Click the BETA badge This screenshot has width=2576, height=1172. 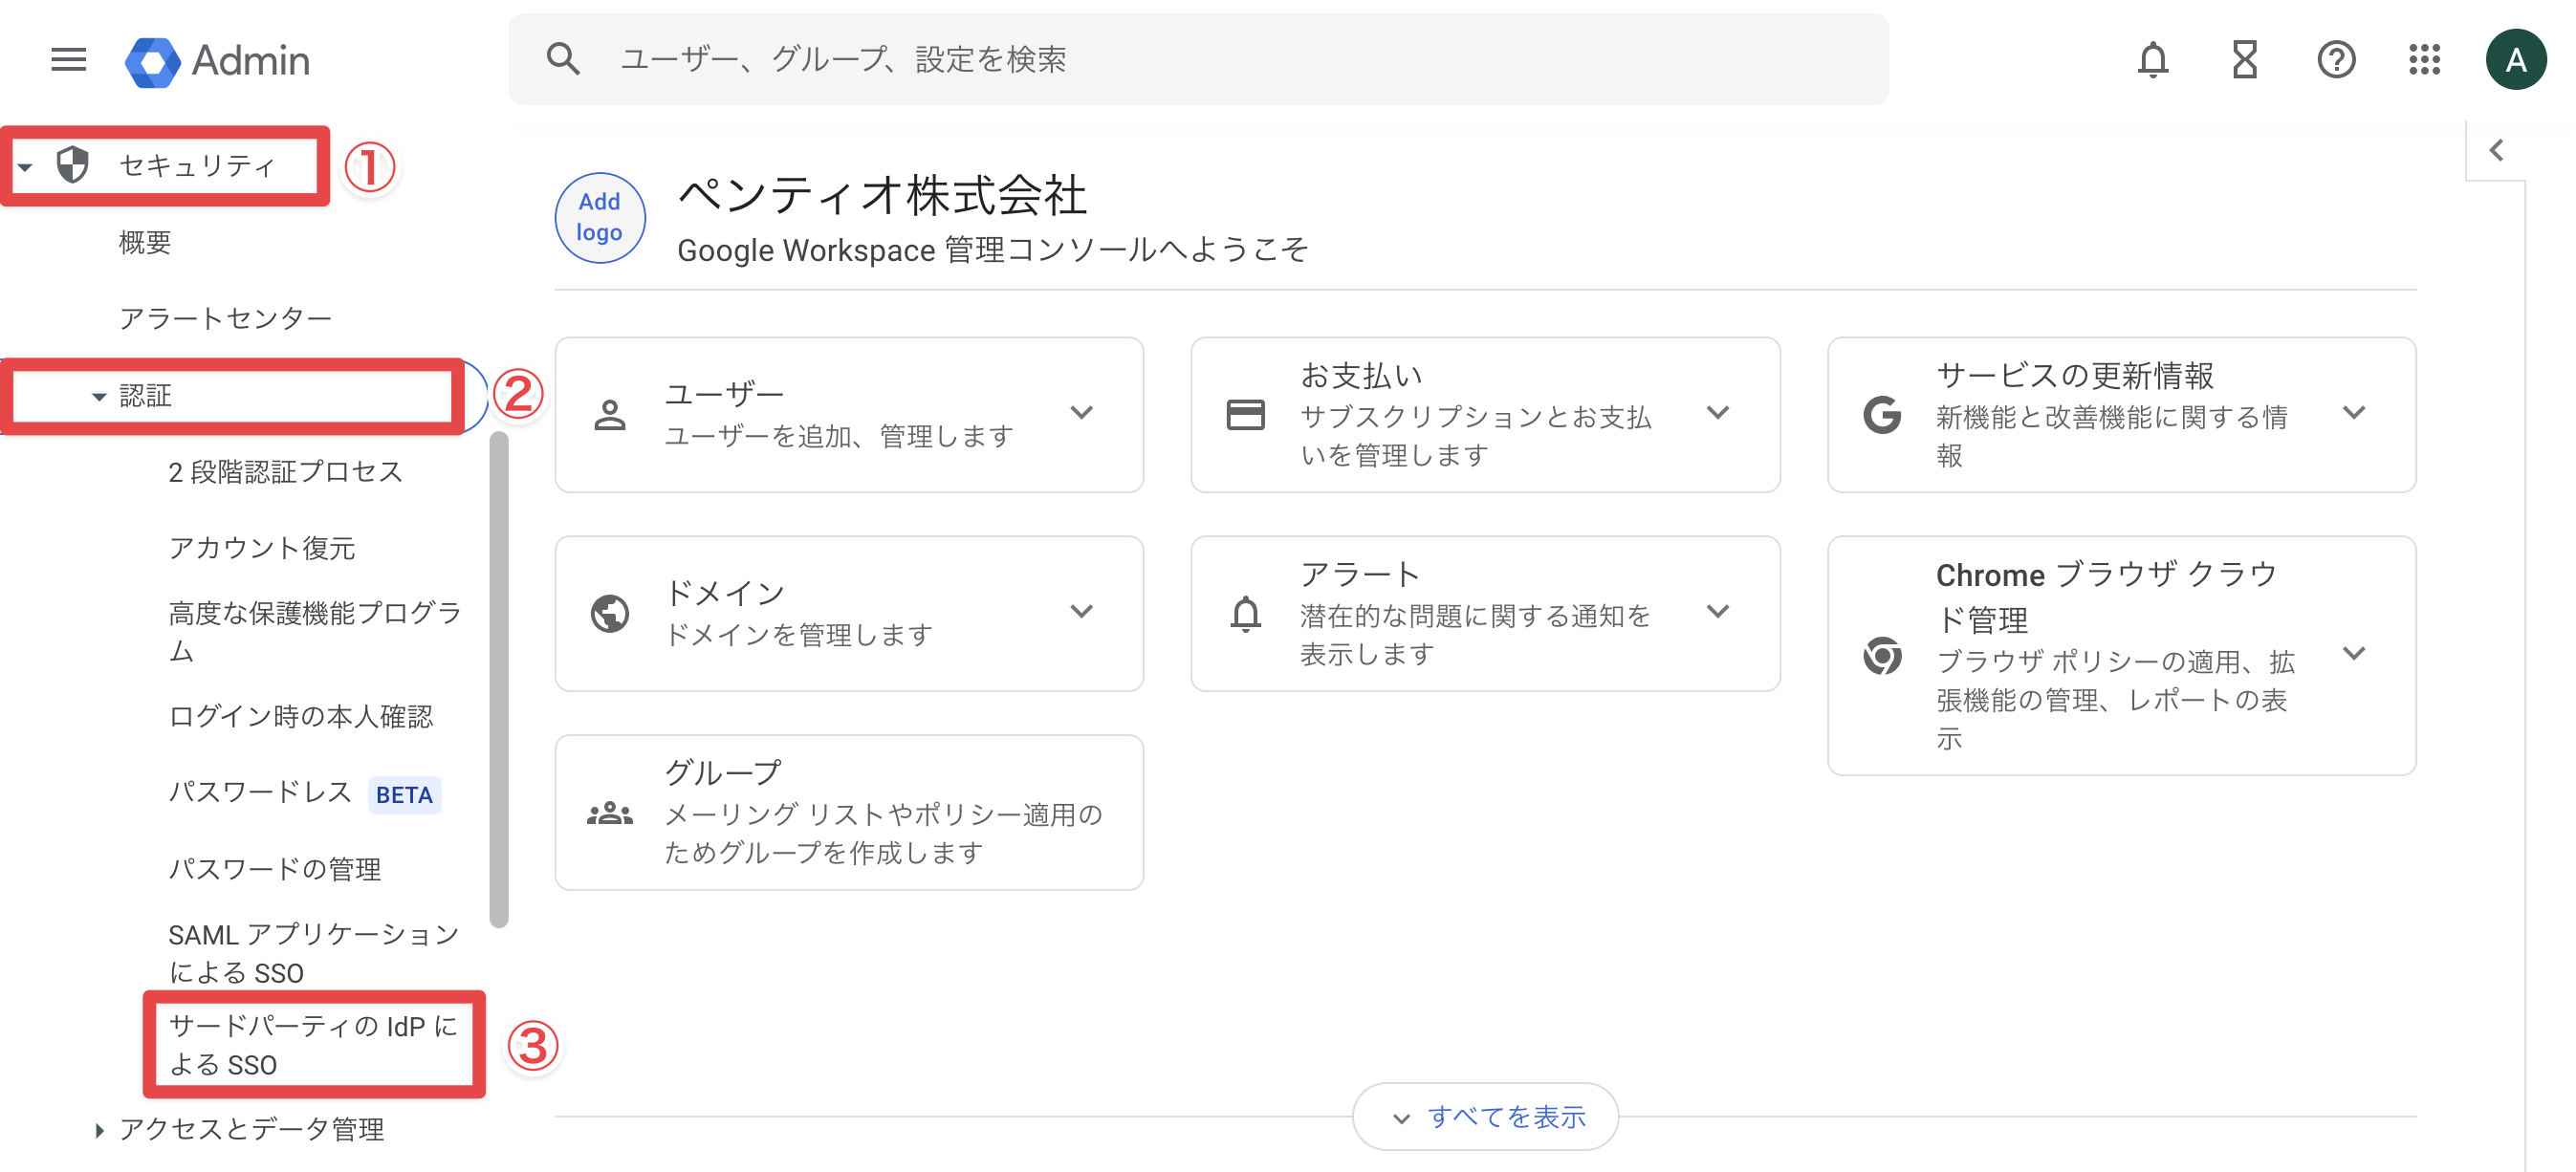404,795
